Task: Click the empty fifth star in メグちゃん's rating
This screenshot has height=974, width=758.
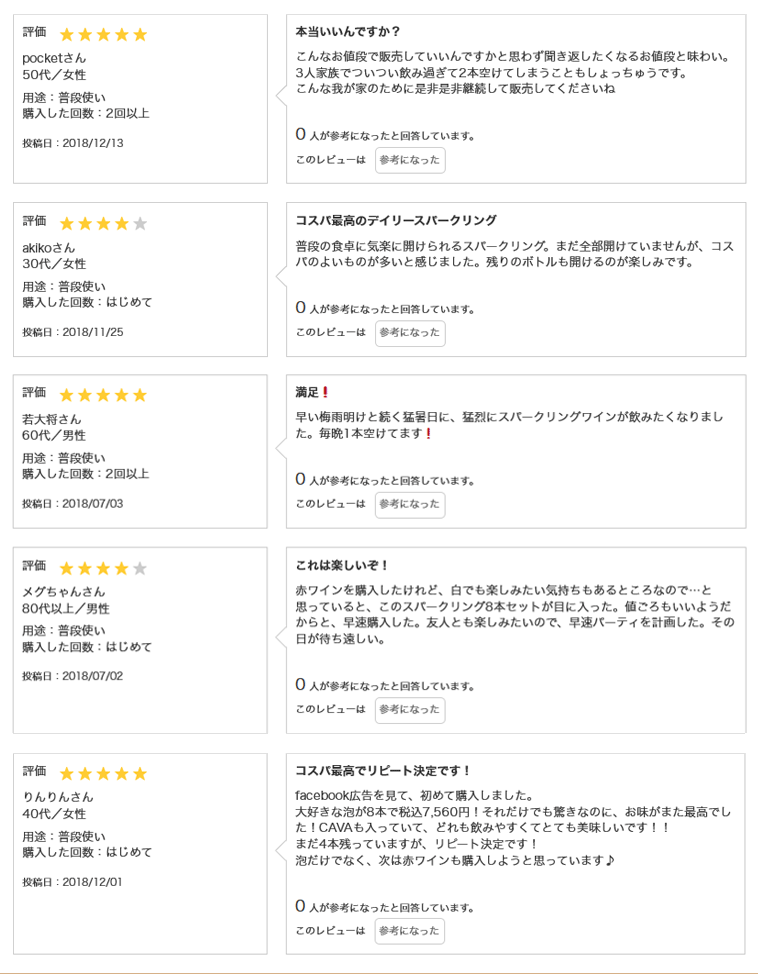Action: (x=140, y=568)
